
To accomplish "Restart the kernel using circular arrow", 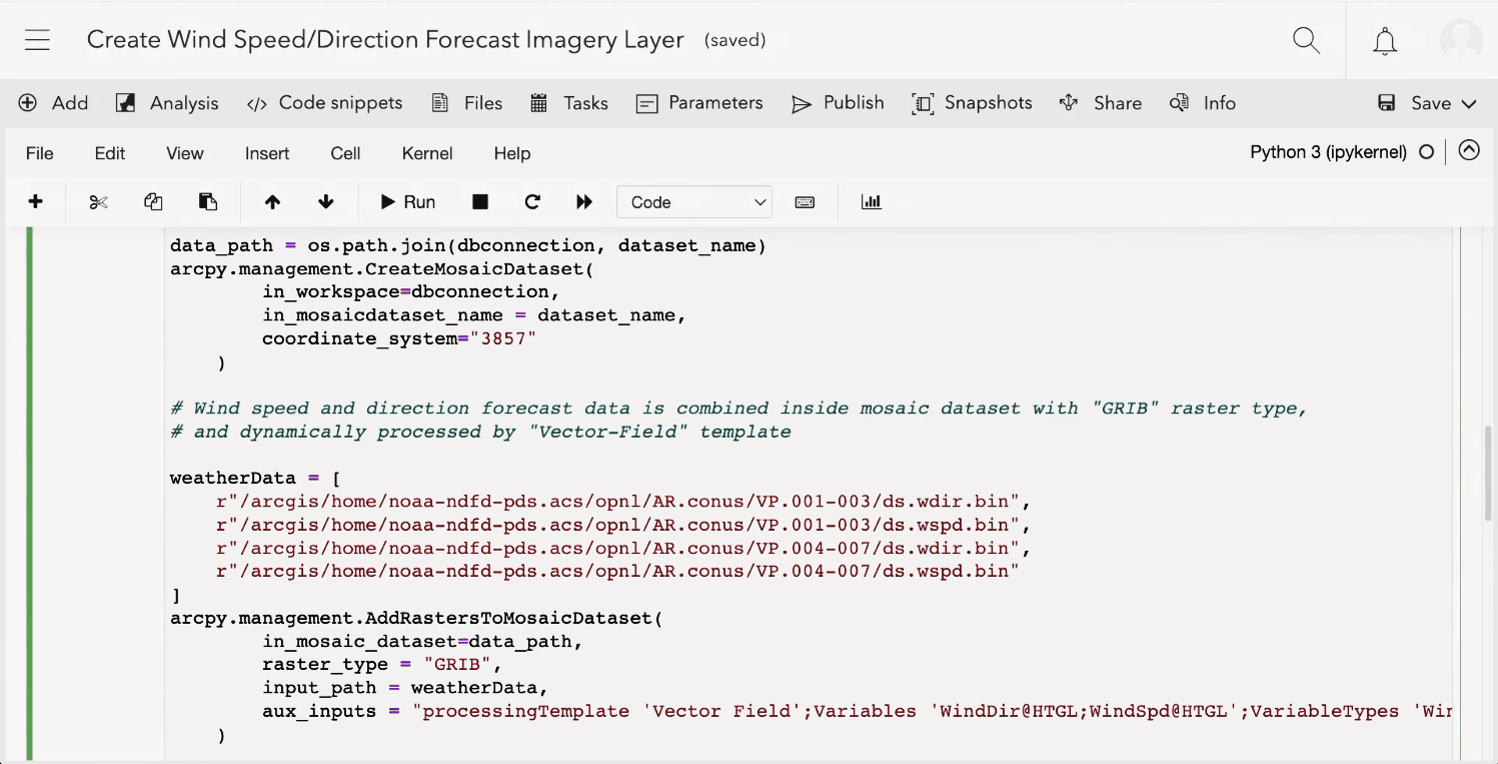I will pyautogui.click(x=532, y=202).
